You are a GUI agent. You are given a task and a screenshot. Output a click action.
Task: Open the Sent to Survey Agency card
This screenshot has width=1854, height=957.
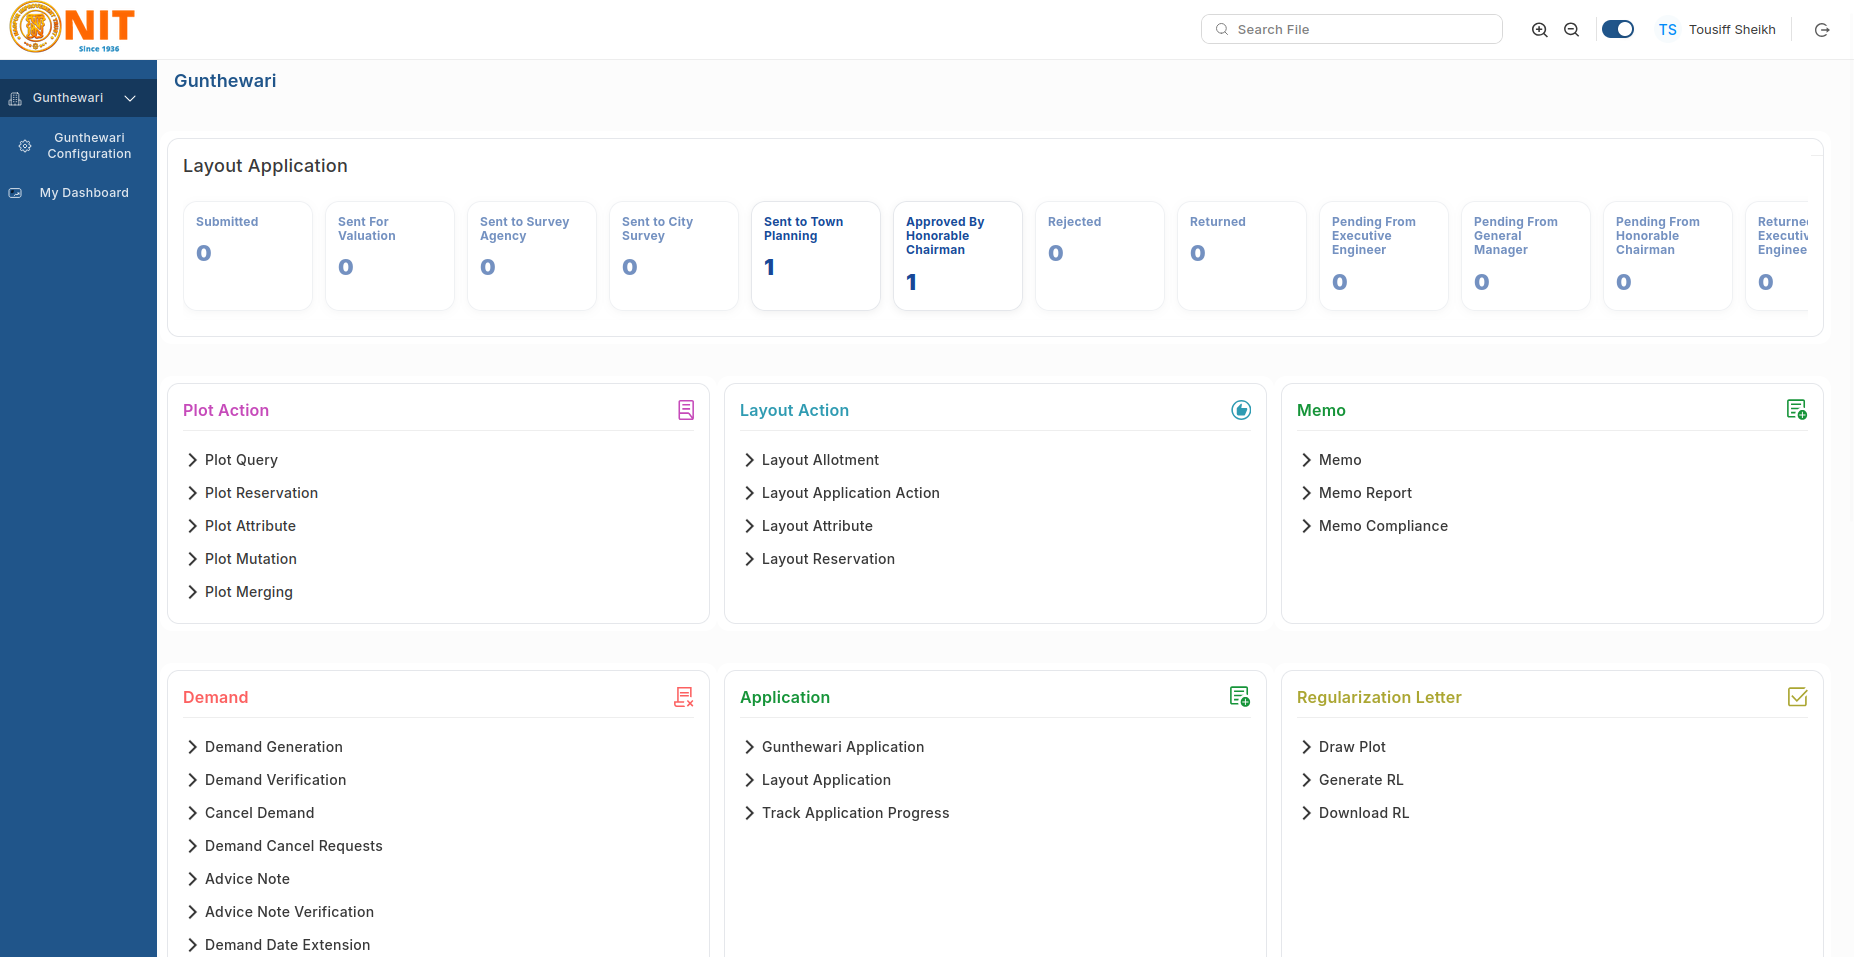pos(532,256)
